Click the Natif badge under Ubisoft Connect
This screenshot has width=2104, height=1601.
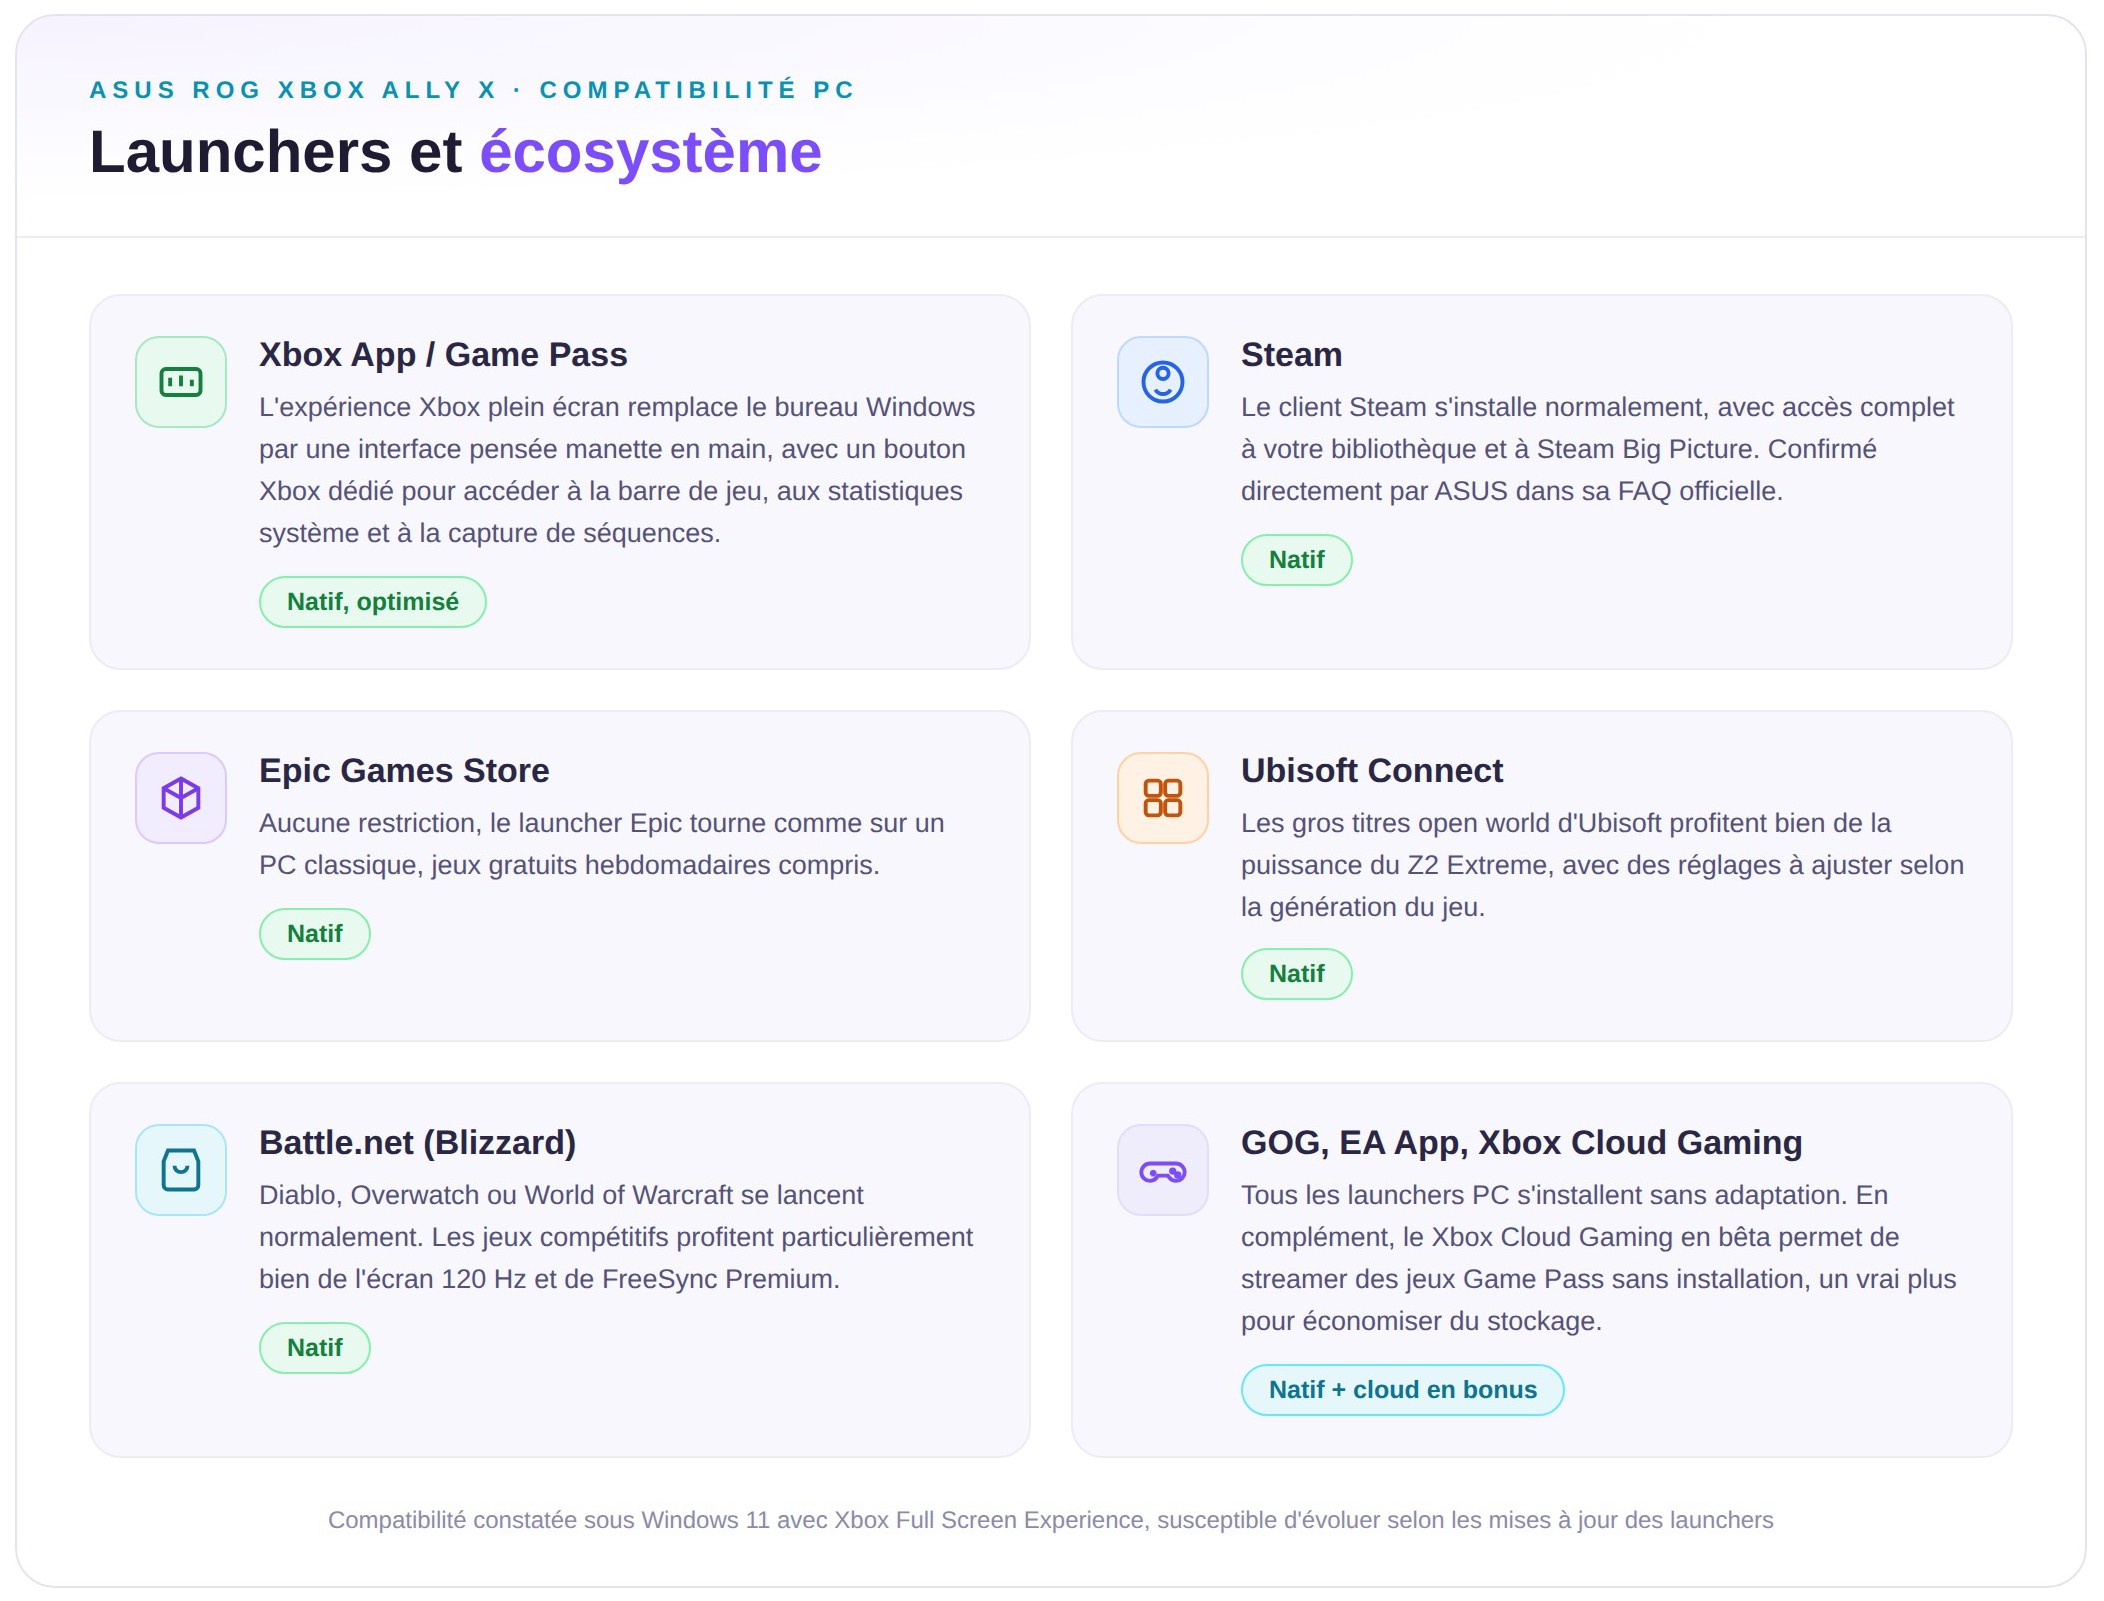pos(1297,974)
